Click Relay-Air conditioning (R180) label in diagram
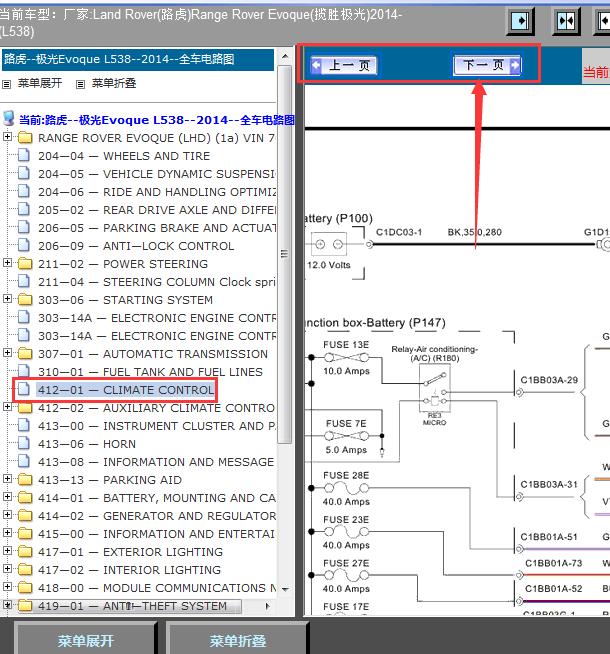Image resolution: width=610 pixels, height=654 pixels. [x=434, y=354]
